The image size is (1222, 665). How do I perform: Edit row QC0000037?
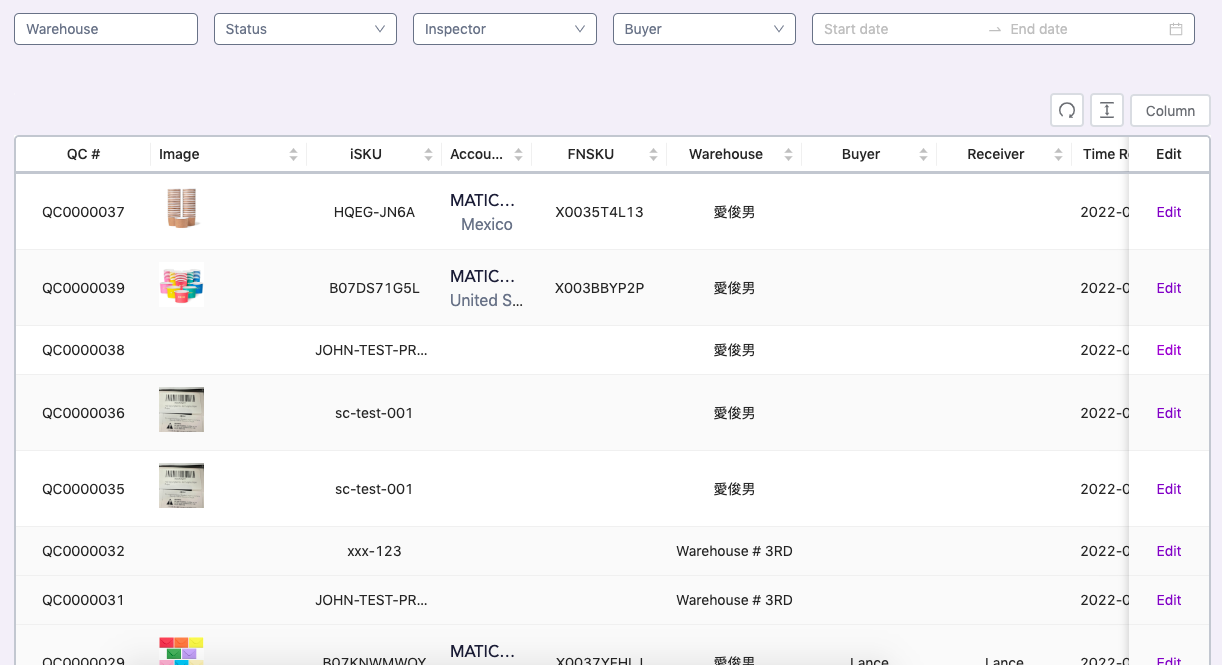pos(1169,212)
